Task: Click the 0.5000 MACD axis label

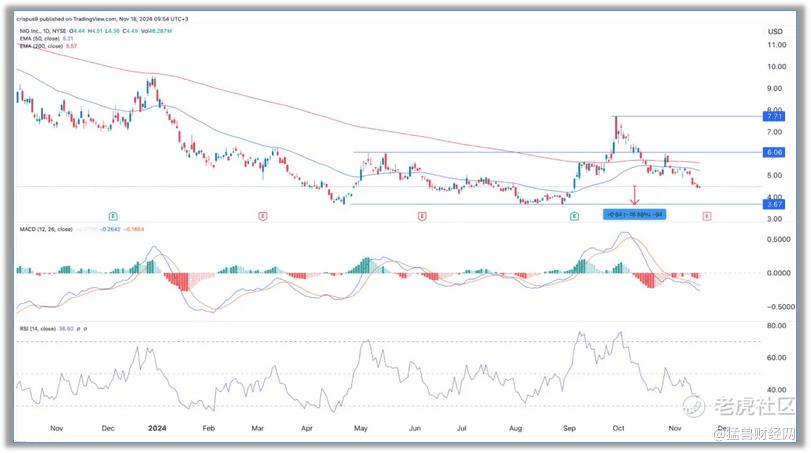Action: point(778,239)
